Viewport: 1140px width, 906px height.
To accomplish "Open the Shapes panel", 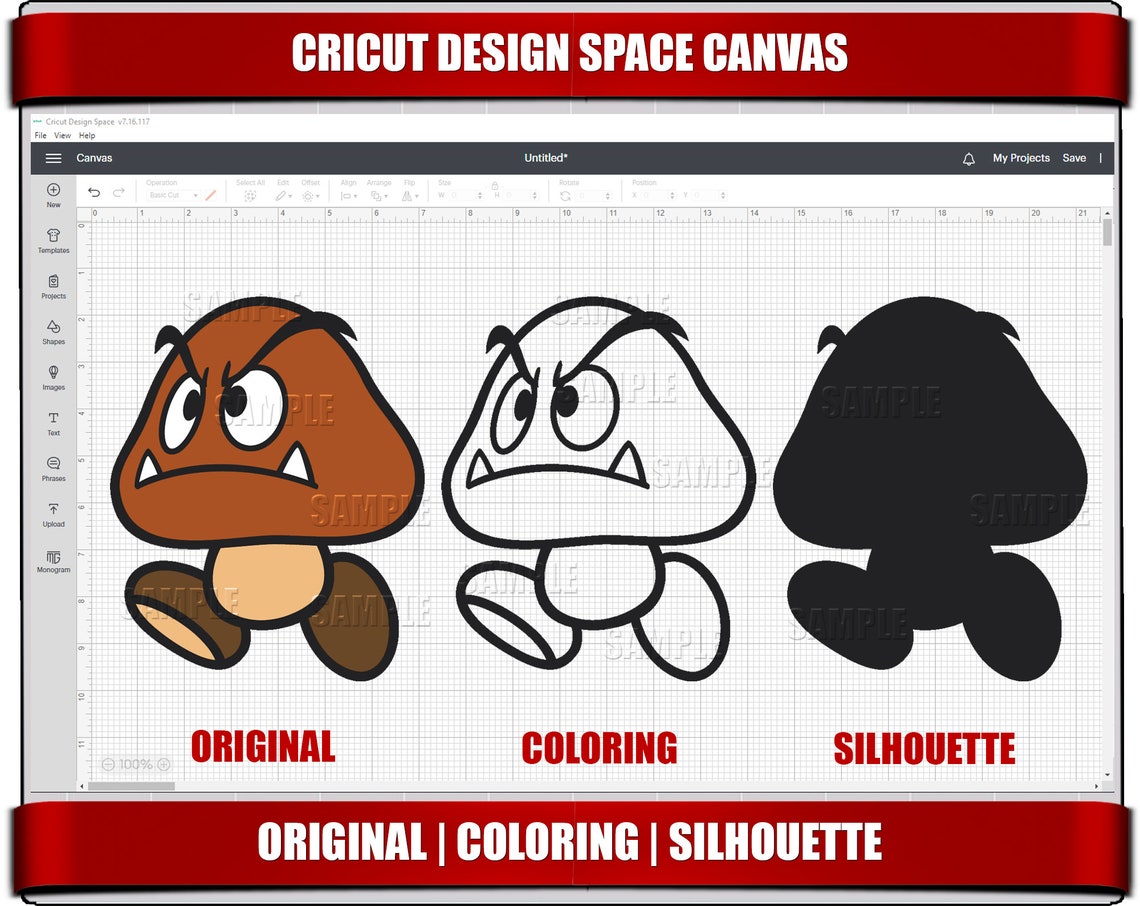I will click(52, 330).
